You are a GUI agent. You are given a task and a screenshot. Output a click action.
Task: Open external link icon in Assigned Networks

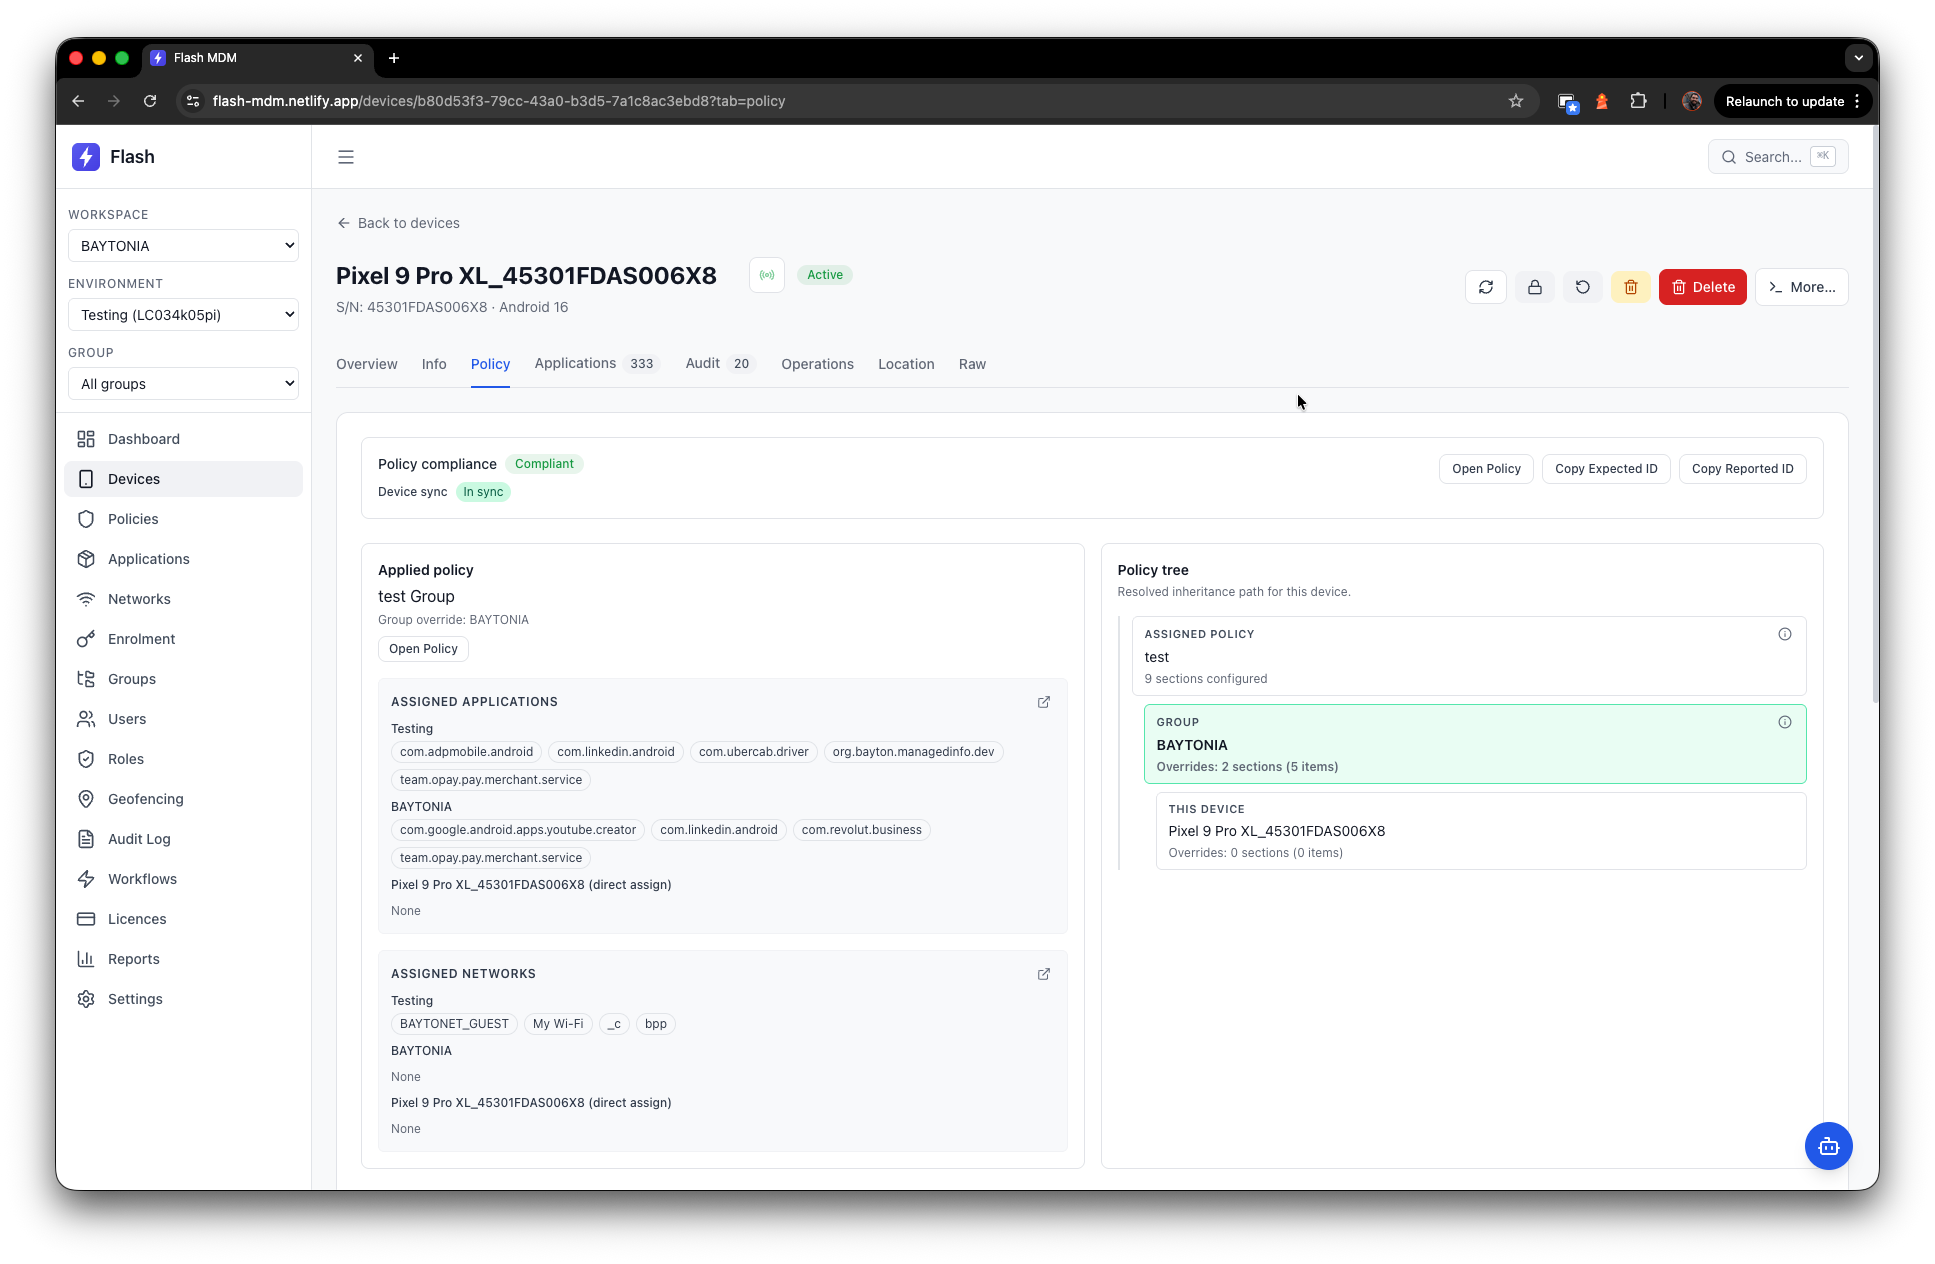click(x=1043, y=974)
